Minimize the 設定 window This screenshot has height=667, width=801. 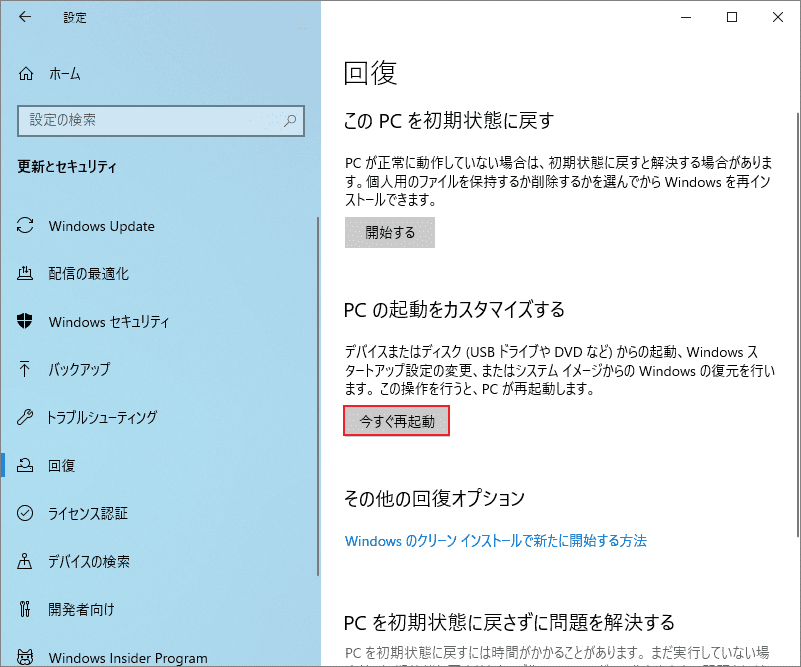tap(686, 17)
